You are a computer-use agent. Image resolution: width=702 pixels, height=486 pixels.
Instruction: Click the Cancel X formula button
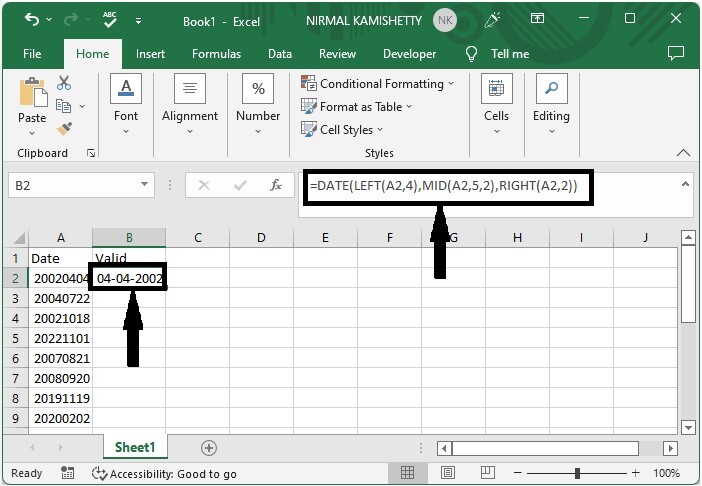pyautogui.click(x=204, y=185)
